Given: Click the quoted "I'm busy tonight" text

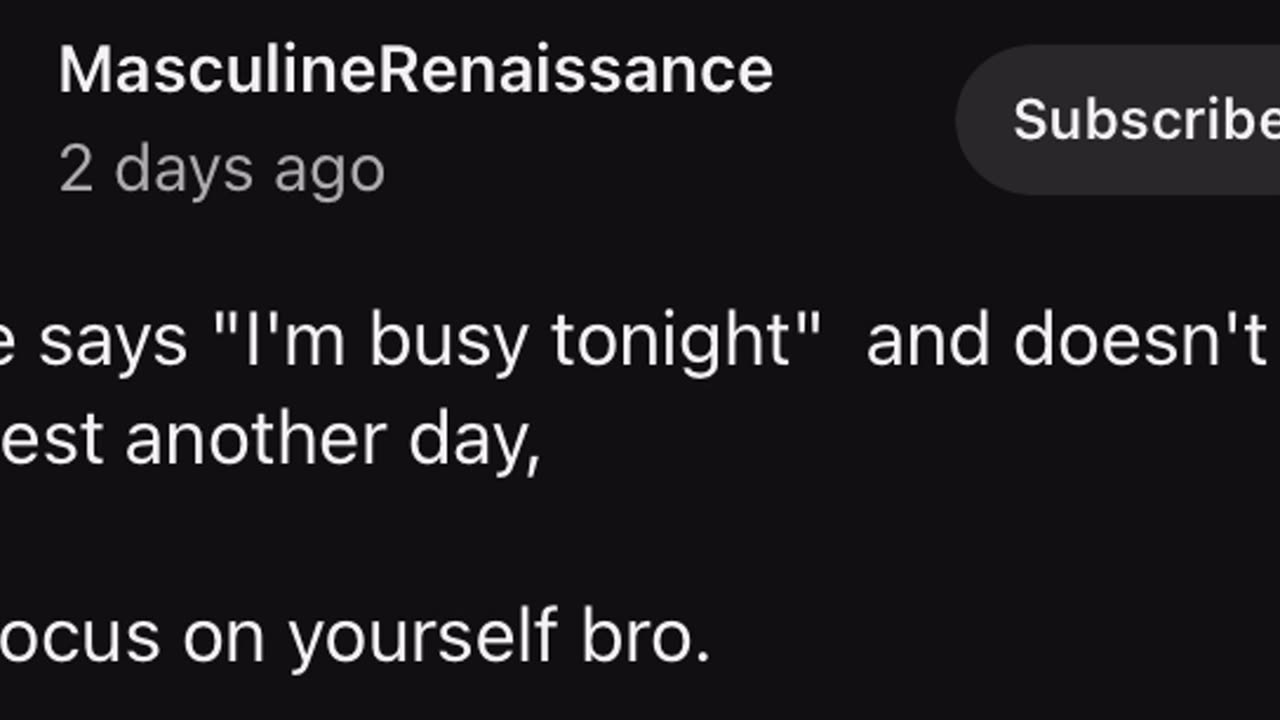Looking at the screenshot, I should [x=517, y=340].
